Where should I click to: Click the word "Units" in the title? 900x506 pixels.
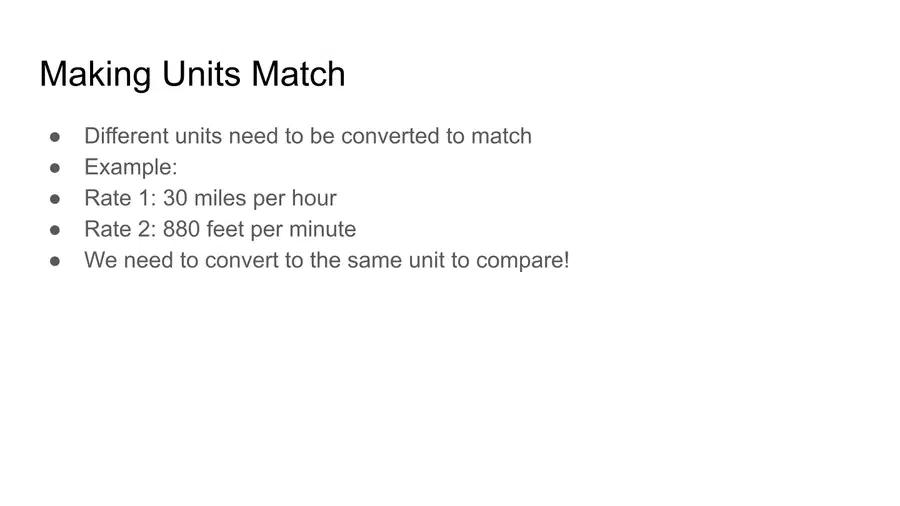(x=201, y=74)
